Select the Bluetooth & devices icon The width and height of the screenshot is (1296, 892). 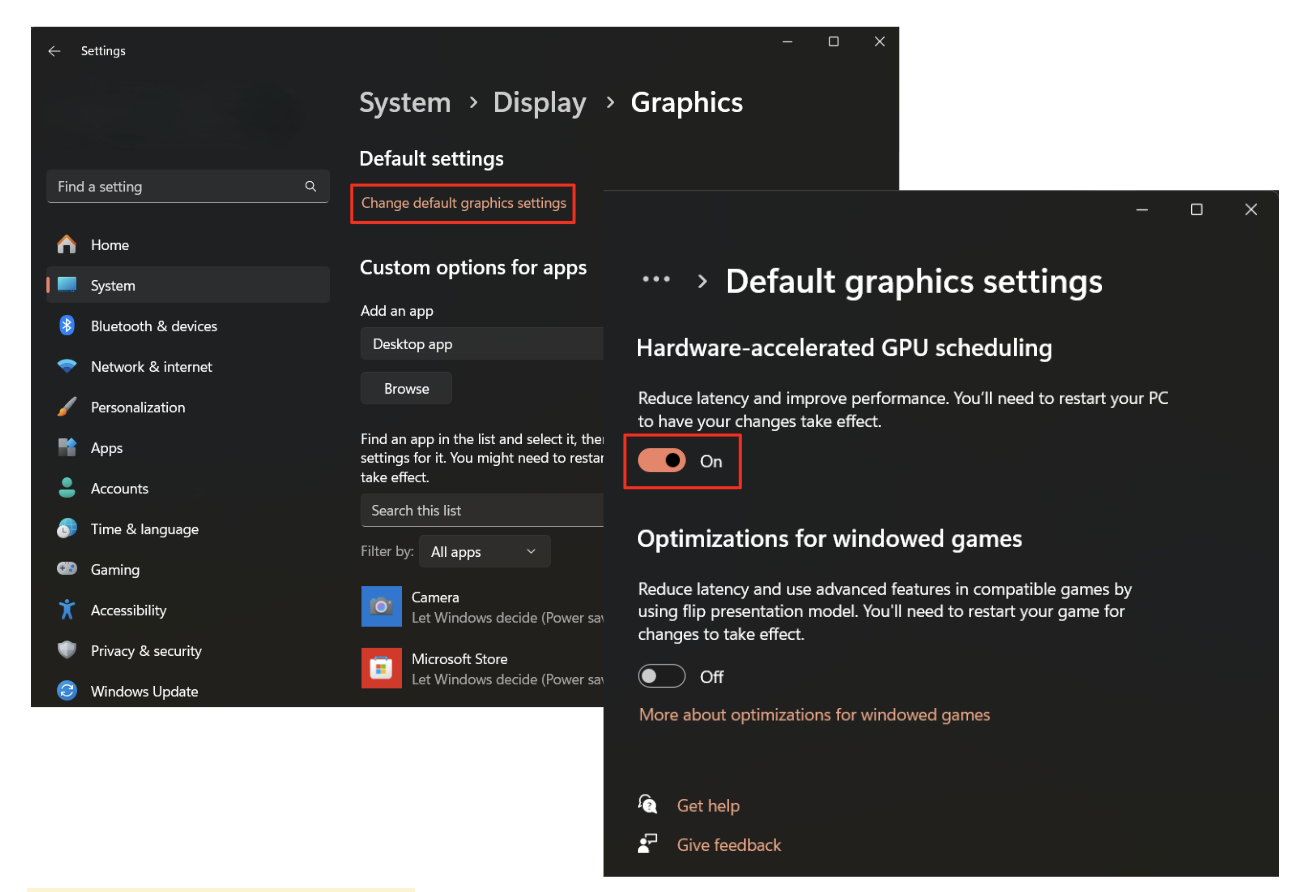(x=66, y=325)
